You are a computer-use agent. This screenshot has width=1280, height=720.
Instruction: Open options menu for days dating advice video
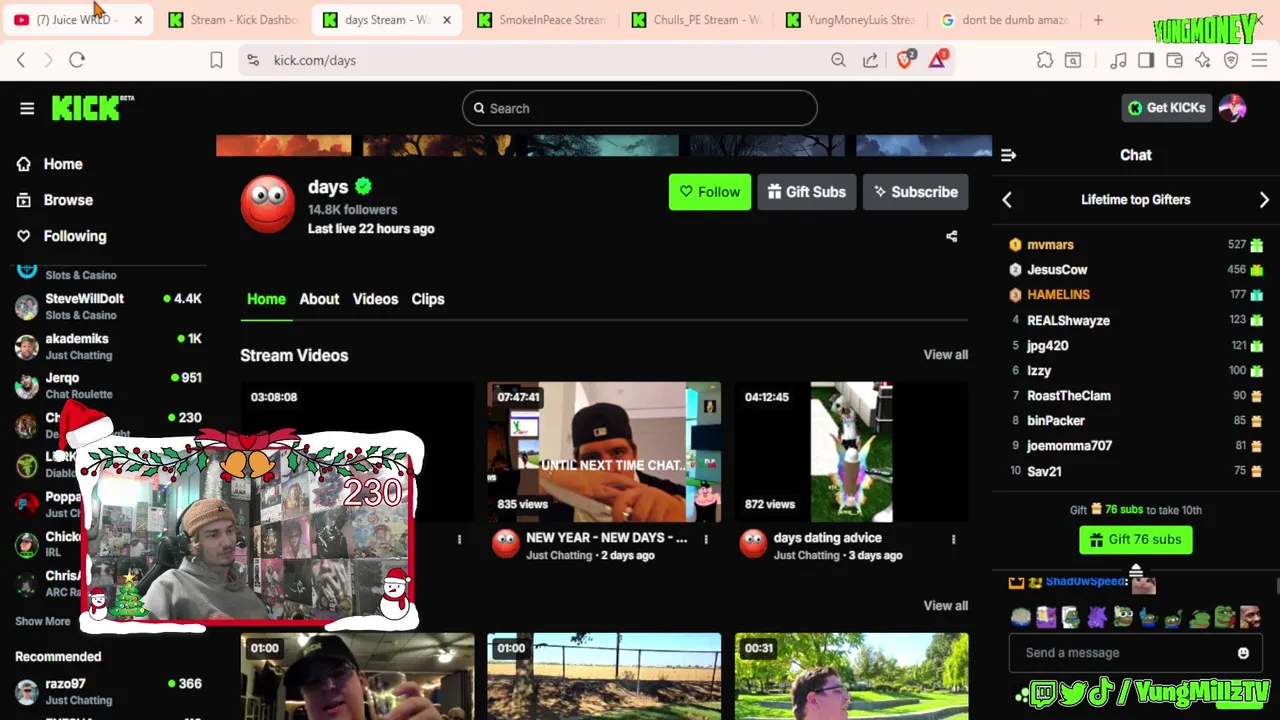pyautogui.click(x=953, y=540)
